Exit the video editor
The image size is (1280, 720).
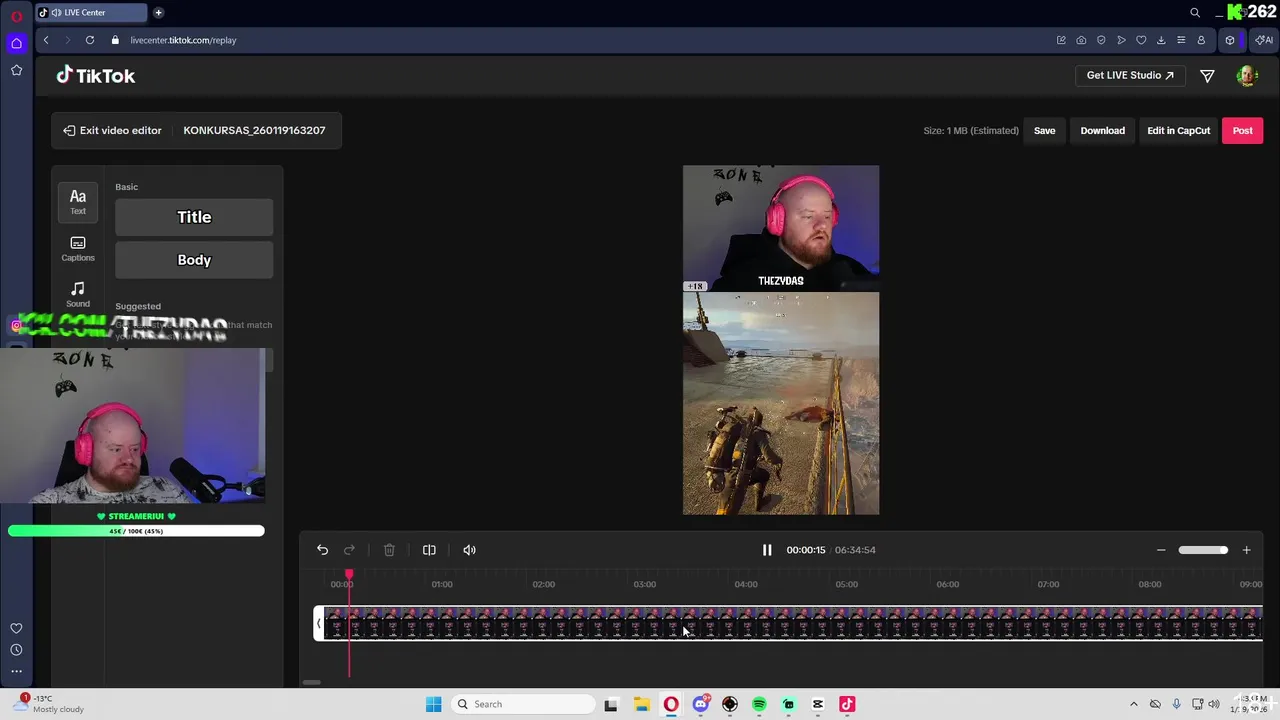tap(112, 130)
